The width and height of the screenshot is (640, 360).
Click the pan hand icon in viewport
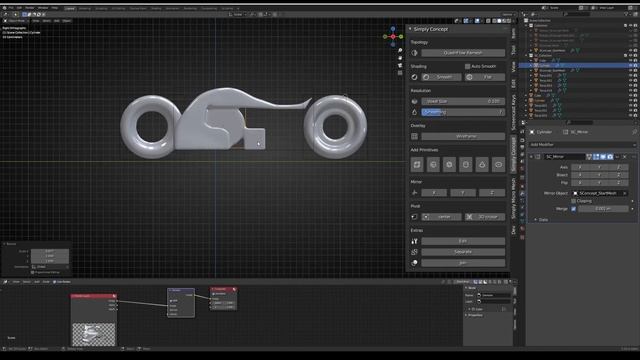400,58
